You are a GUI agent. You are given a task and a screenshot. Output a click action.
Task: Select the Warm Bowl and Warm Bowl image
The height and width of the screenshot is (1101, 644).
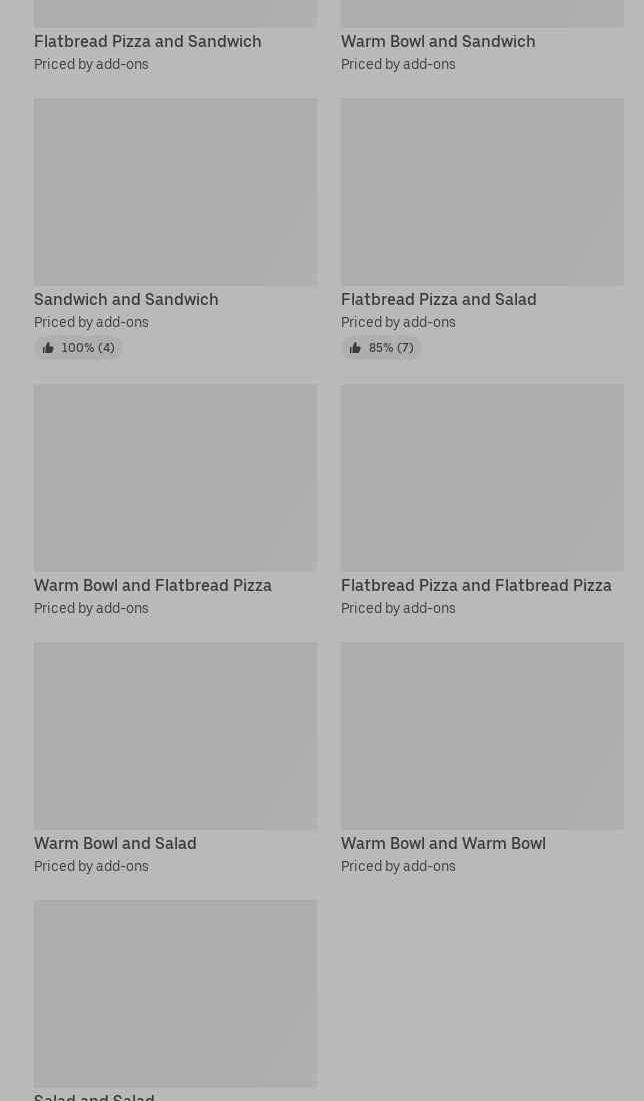click(482, 736)
